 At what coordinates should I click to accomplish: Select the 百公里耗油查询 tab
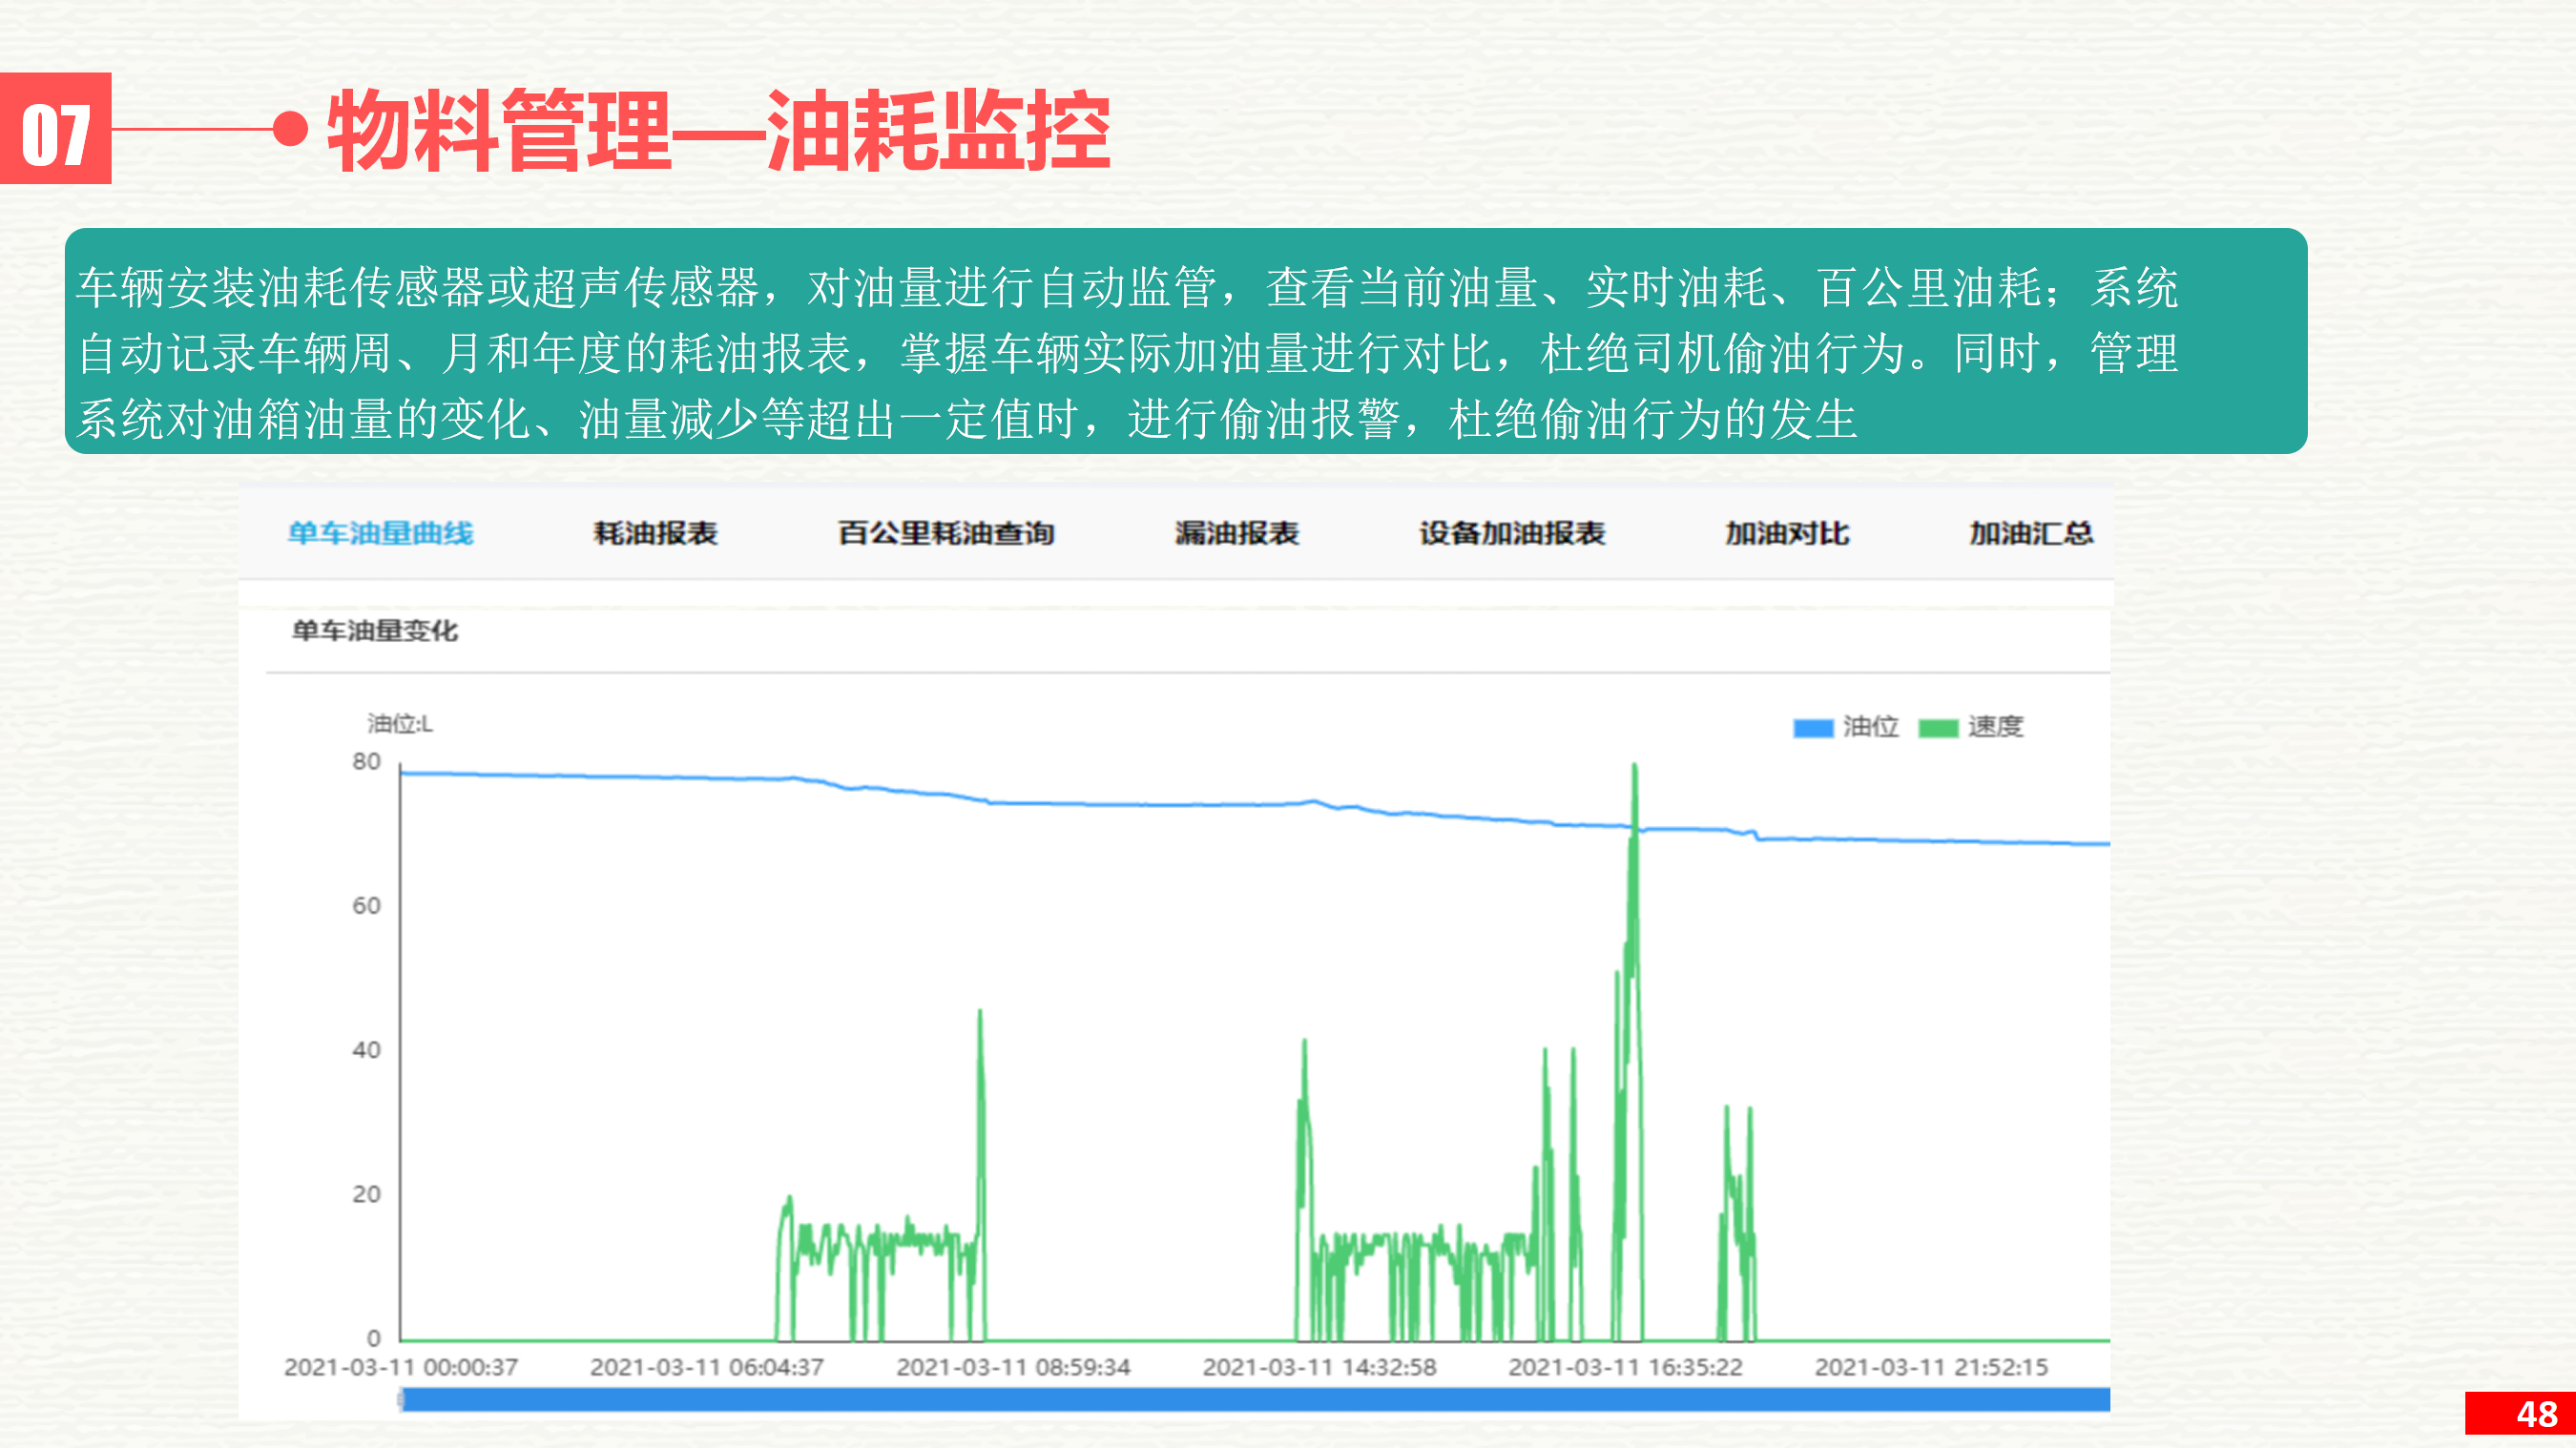pos(946,533)
